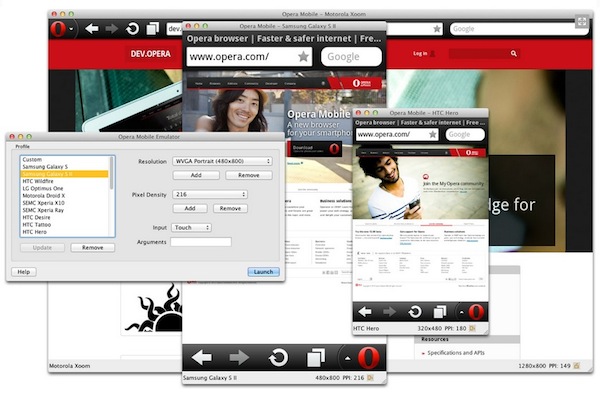This screenshot has width=600, height=393.
Task: Open the Pixel Density dropdown showing 216
Action: tap(210, 194)
